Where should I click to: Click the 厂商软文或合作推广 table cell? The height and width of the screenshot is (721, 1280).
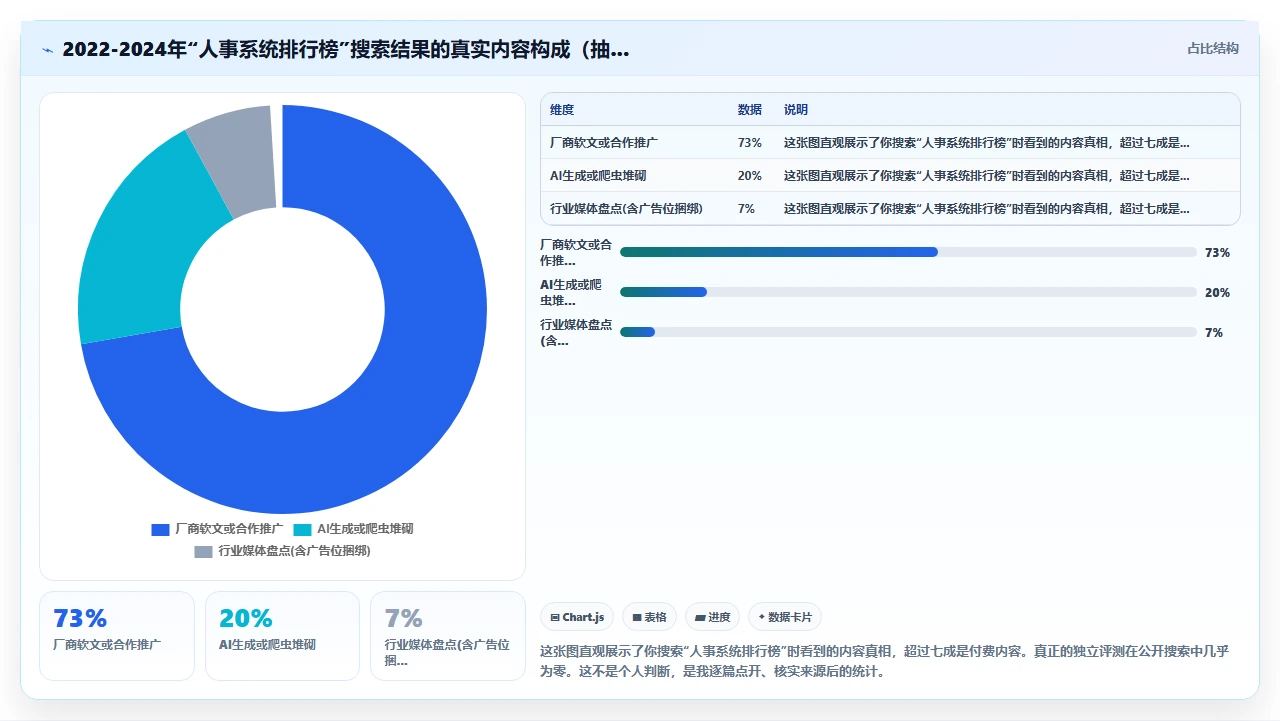tap(603, 143)
